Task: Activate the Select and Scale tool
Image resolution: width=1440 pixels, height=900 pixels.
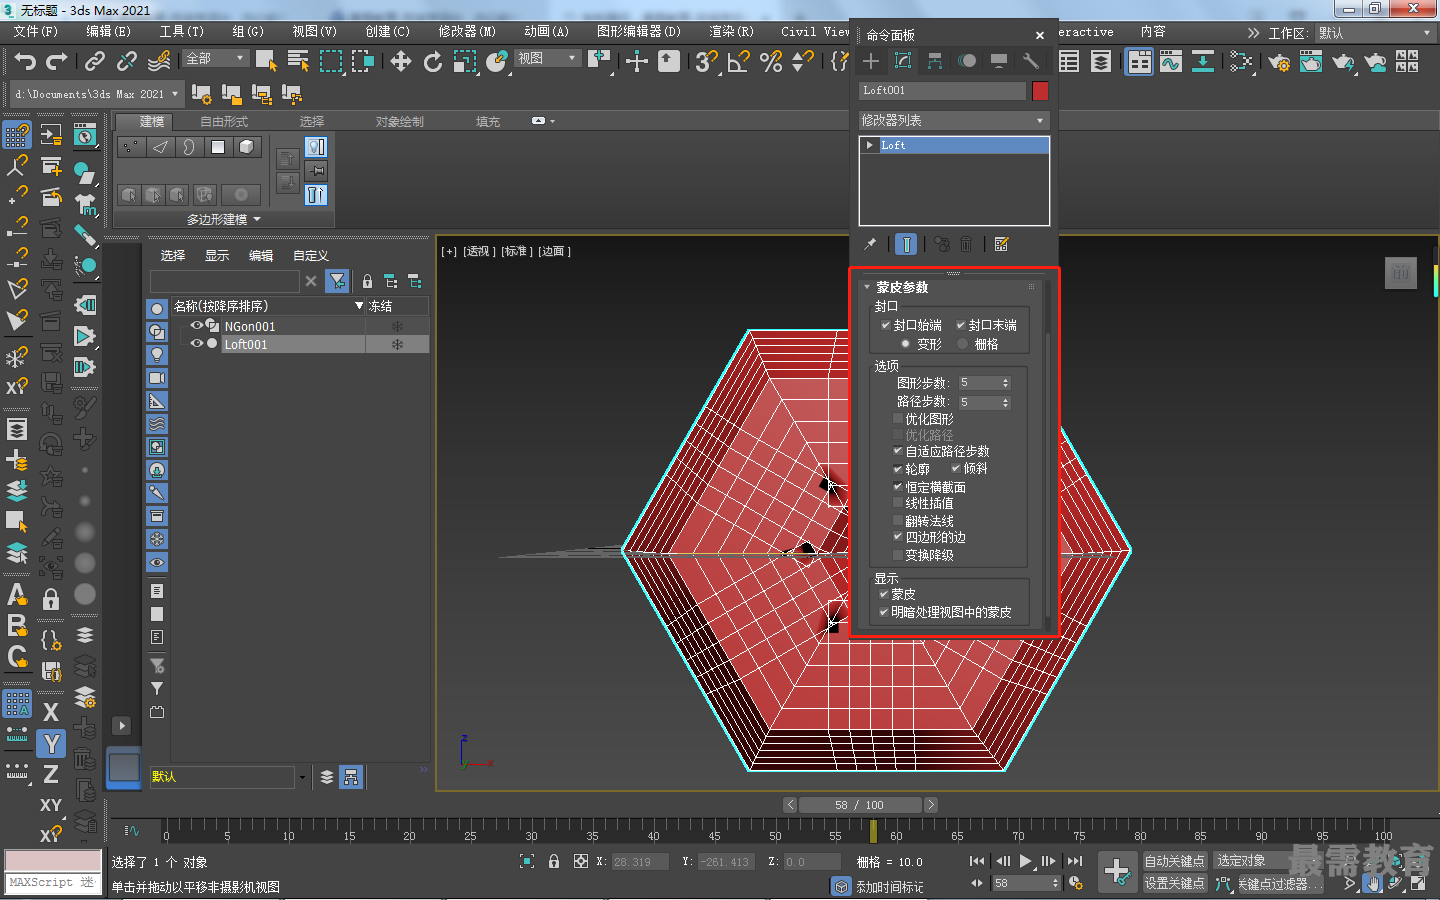Action: (x=465, y=61)
